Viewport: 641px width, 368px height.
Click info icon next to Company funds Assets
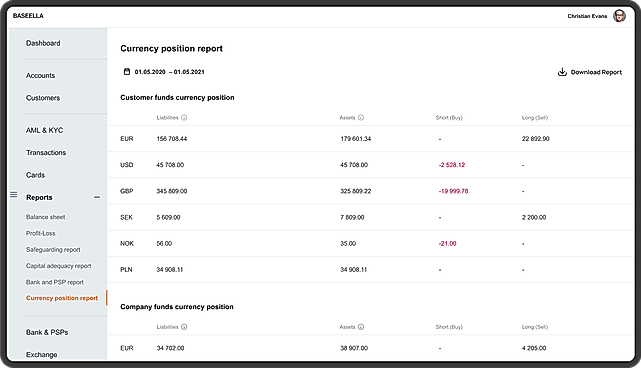361,327
